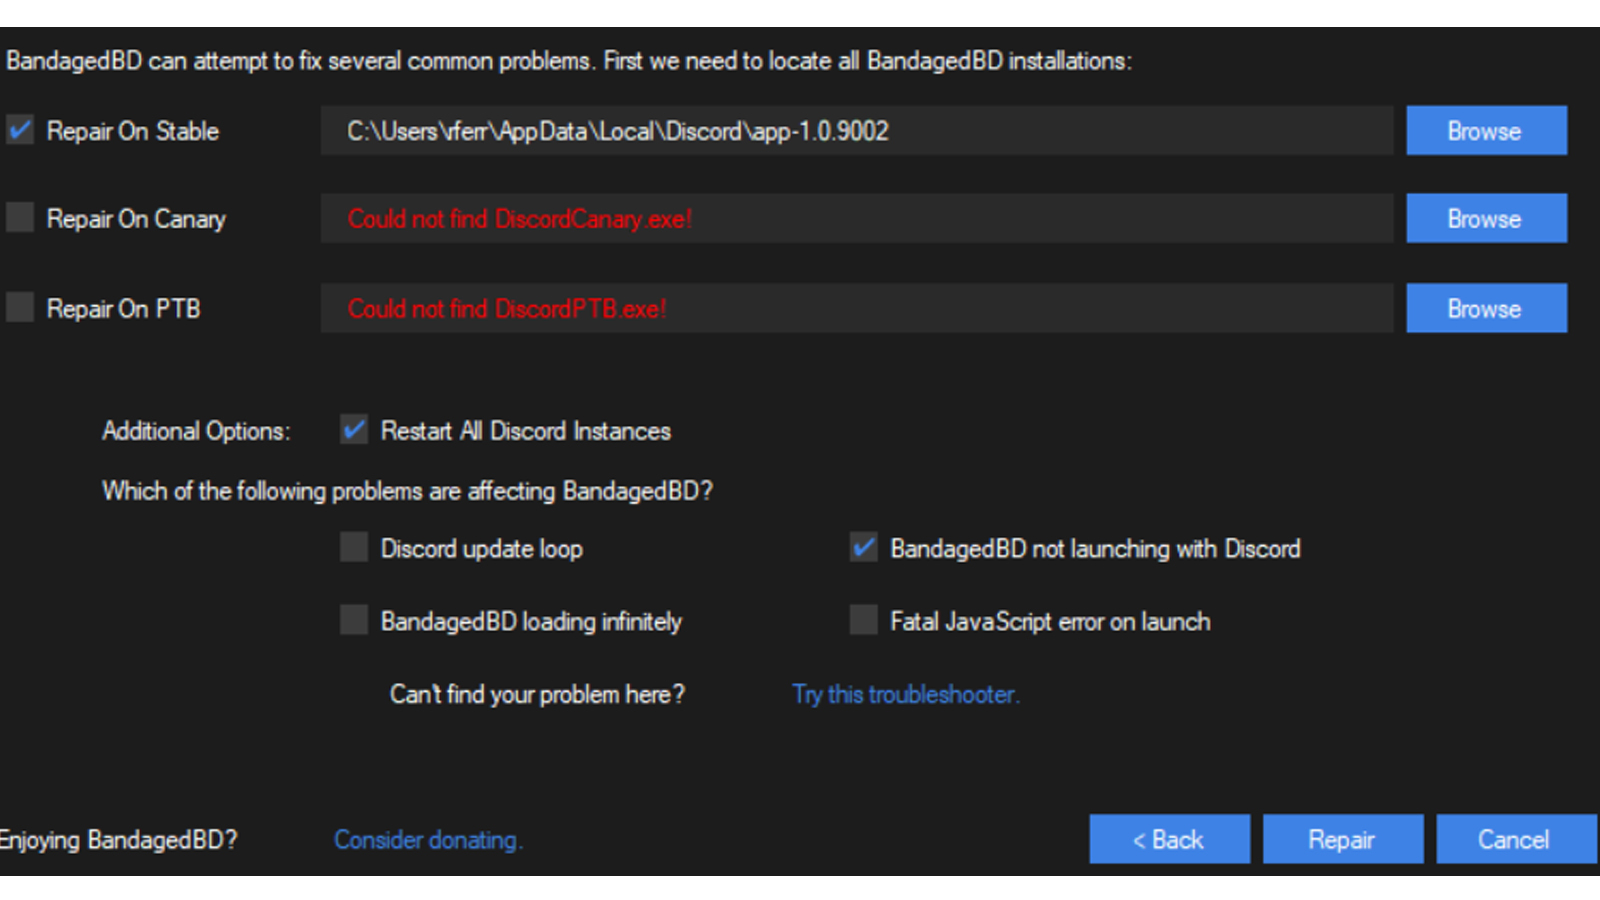Click the 'Enjoying BandagedBD?' text
This screenshot has height=900, width=1600.
pyautogui.click(x=119, y=840)
